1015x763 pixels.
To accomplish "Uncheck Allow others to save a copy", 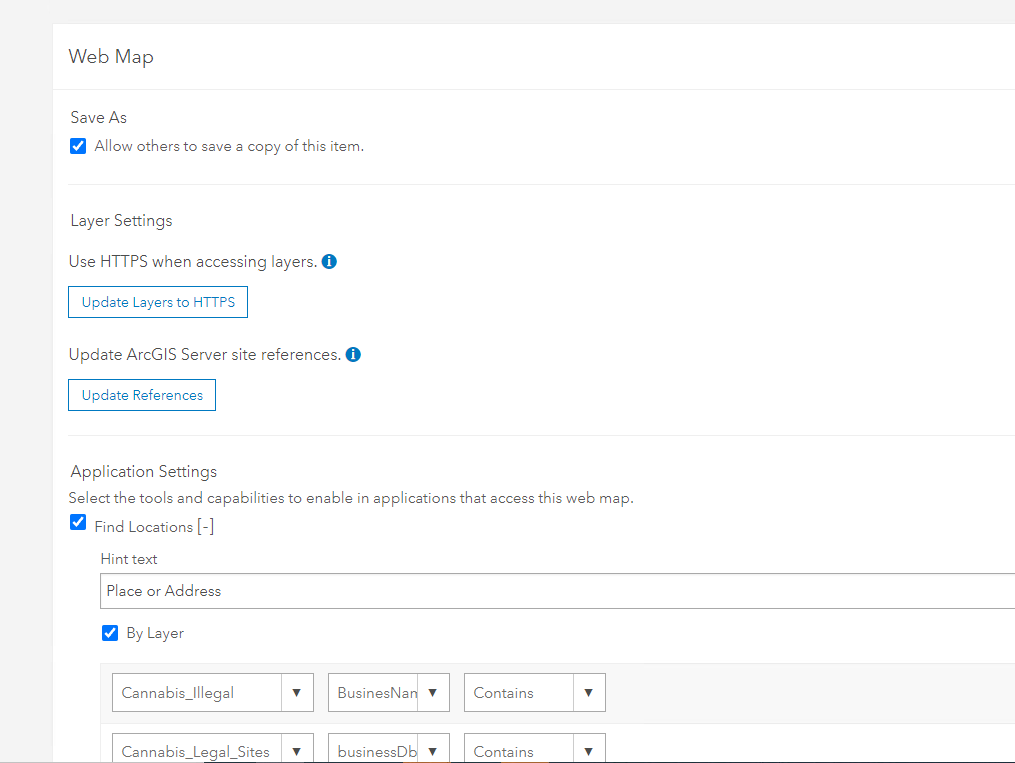I will tap(77, 146).
